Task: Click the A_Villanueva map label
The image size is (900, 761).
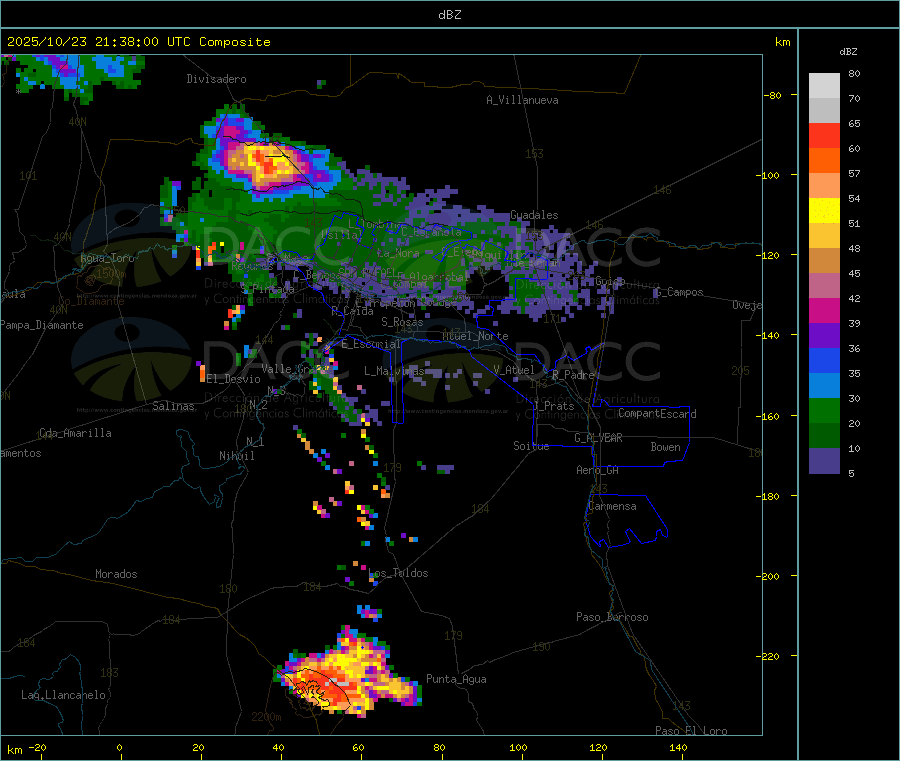Action: tap(522, 100)
